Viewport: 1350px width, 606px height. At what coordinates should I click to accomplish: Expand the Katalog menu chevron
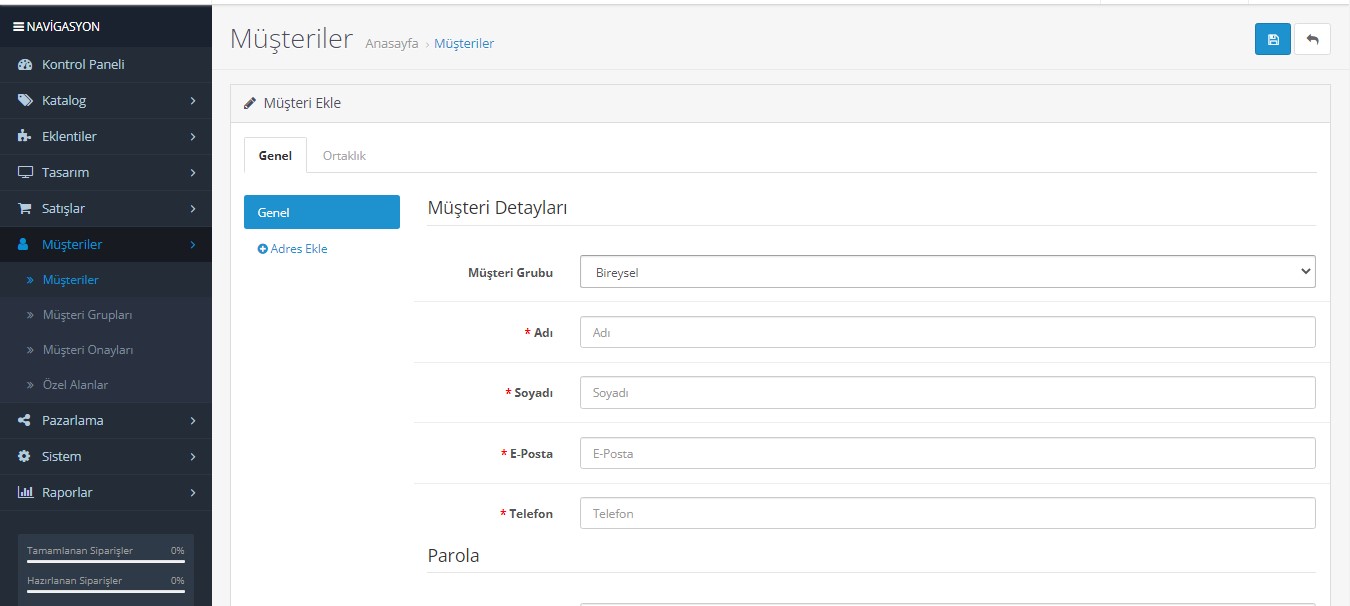[x=193, y=101]
